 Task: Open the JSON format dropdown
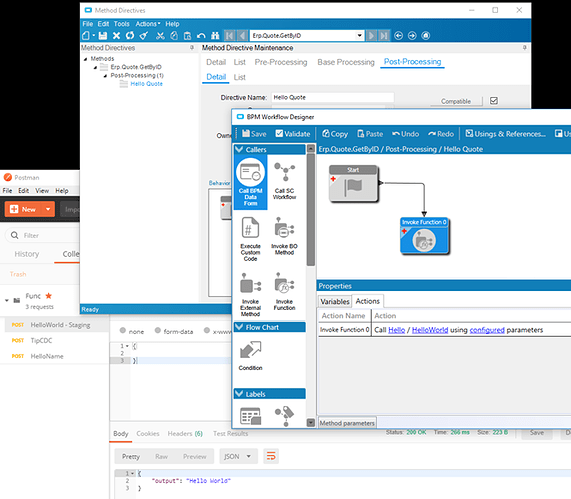click(238, 456)
